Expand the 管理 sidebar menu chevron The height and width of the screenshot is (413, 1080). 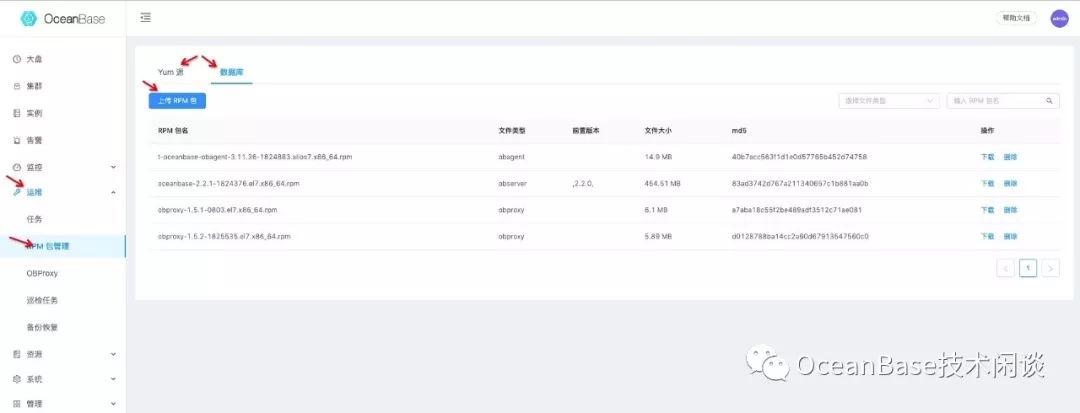point(114,404)
